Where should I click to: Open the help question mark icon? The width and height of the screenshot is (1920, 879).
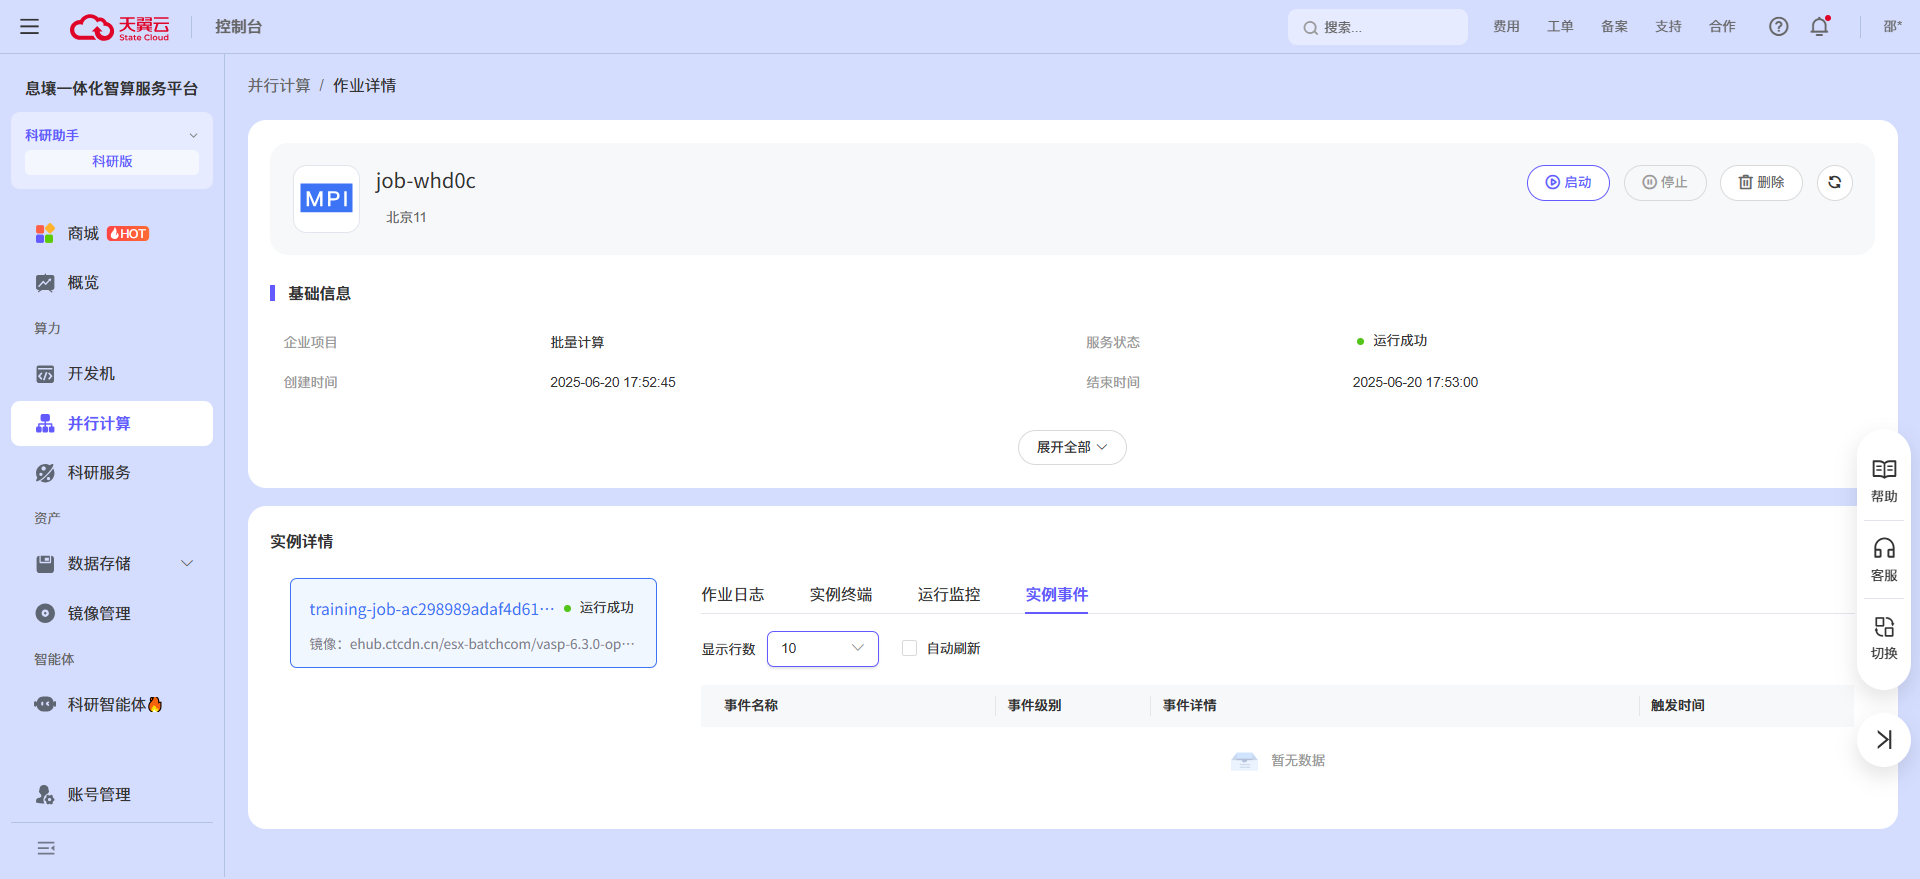pos(1778,27)
